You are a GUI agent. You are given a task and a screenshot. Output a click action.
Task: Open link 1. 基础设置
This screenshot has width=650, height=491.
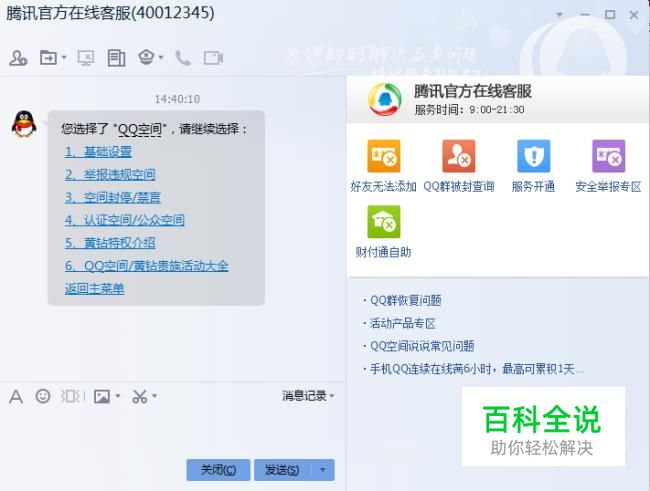click(98, 152)
